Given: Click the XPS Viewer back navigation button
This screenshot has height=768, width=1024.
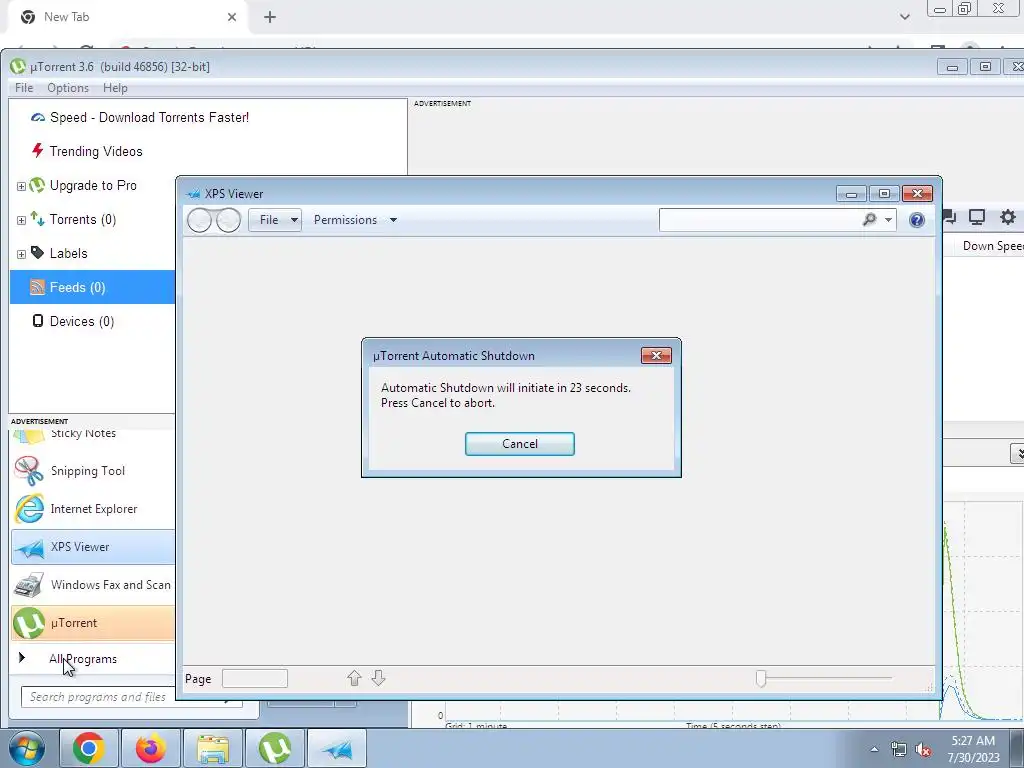Looking at the screenshot, I should [199, 221].
